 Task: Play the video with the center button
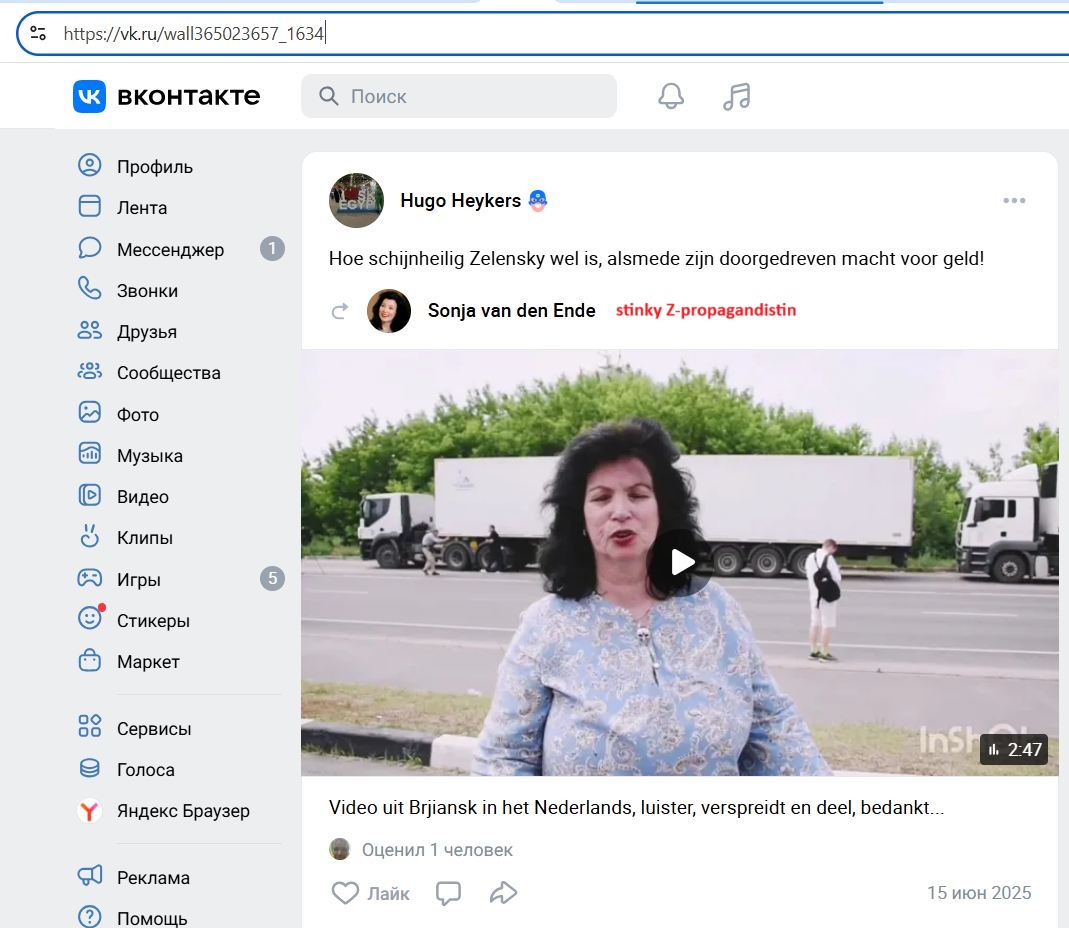pyautogui.click(x=681, y=563)
